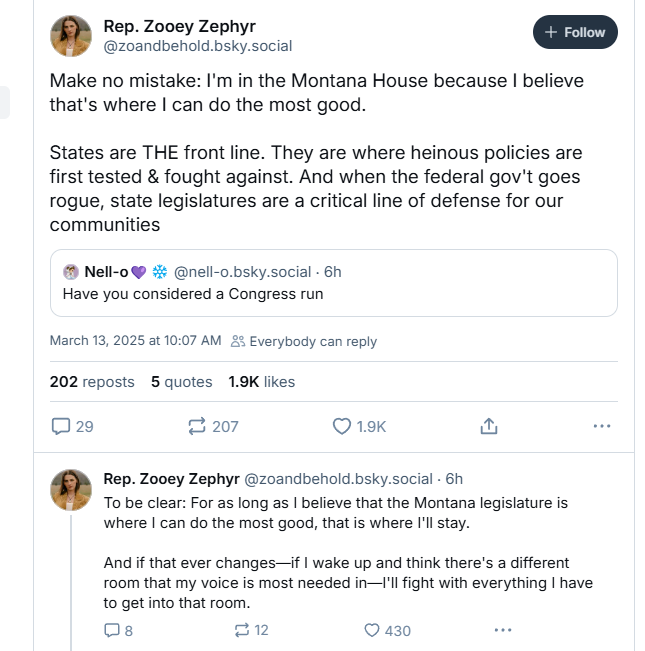Like the follow-up post with 430 likes
Viewport: 645px width, 651px height.
coord(372,630)
